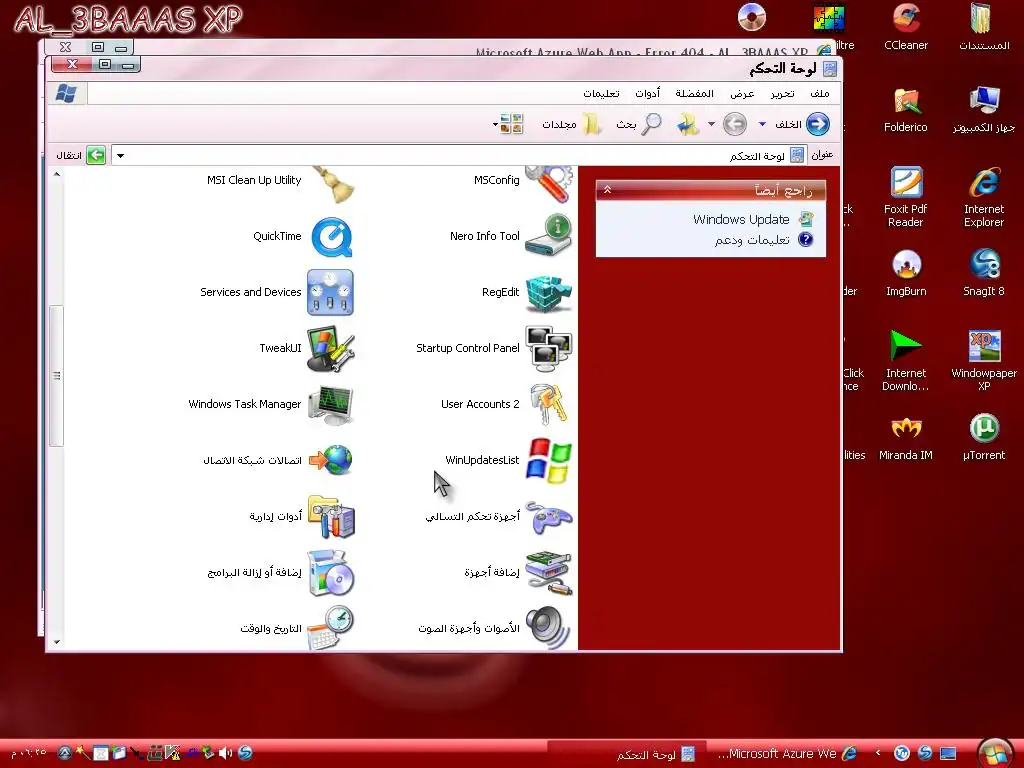Click the scrollbar up arrow
Screen dimensions: 1024x768
click(57, 174)
